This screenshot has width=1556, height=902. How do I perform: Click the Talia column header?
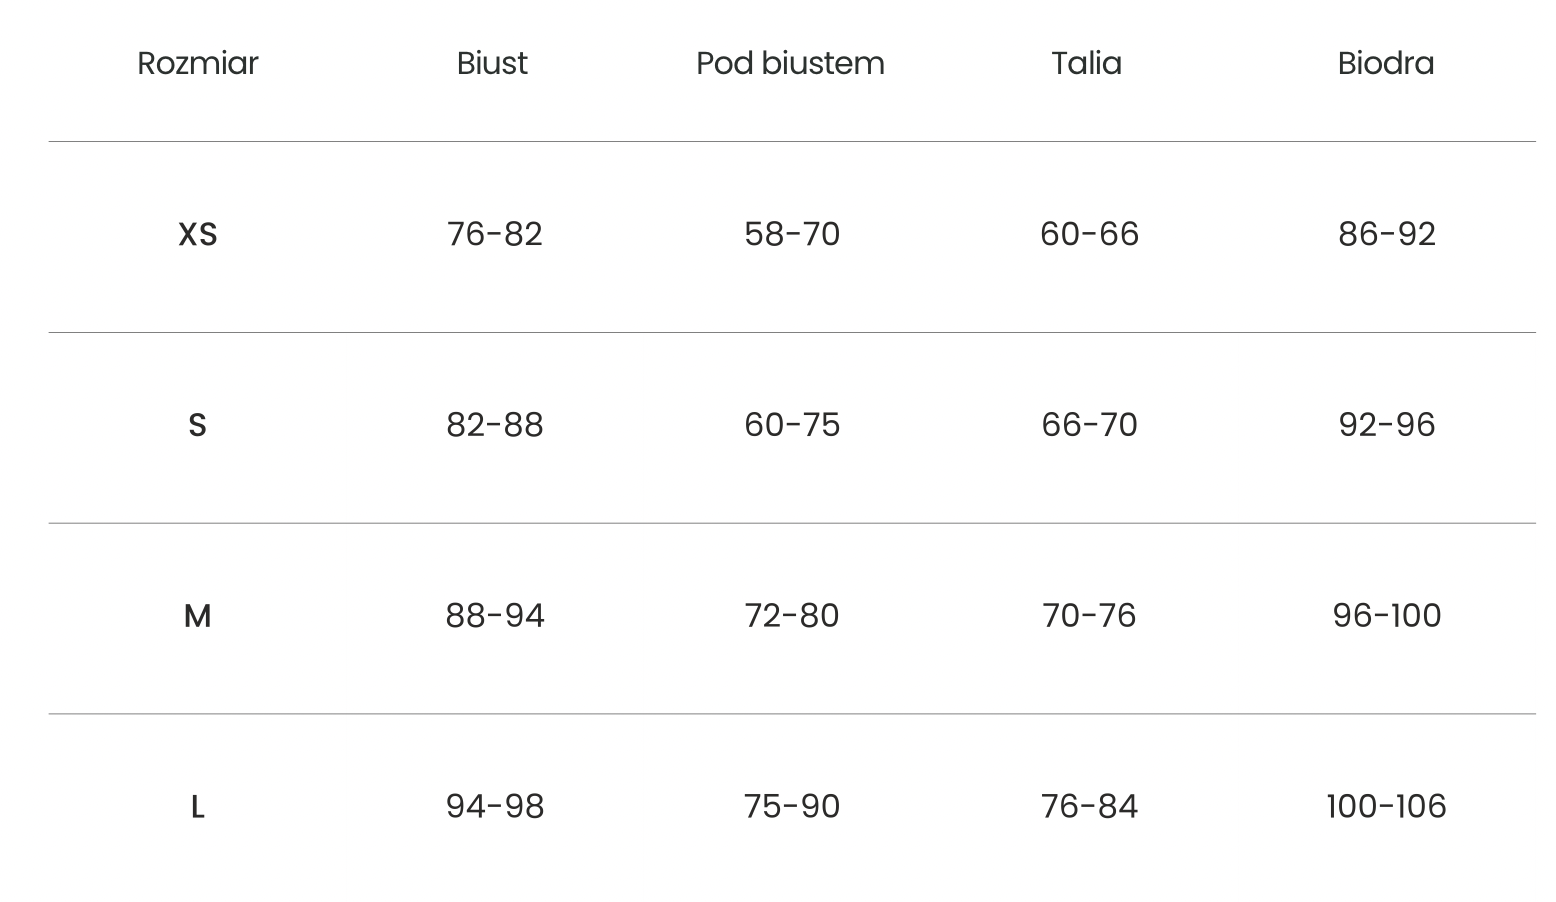click(1086, 63)
